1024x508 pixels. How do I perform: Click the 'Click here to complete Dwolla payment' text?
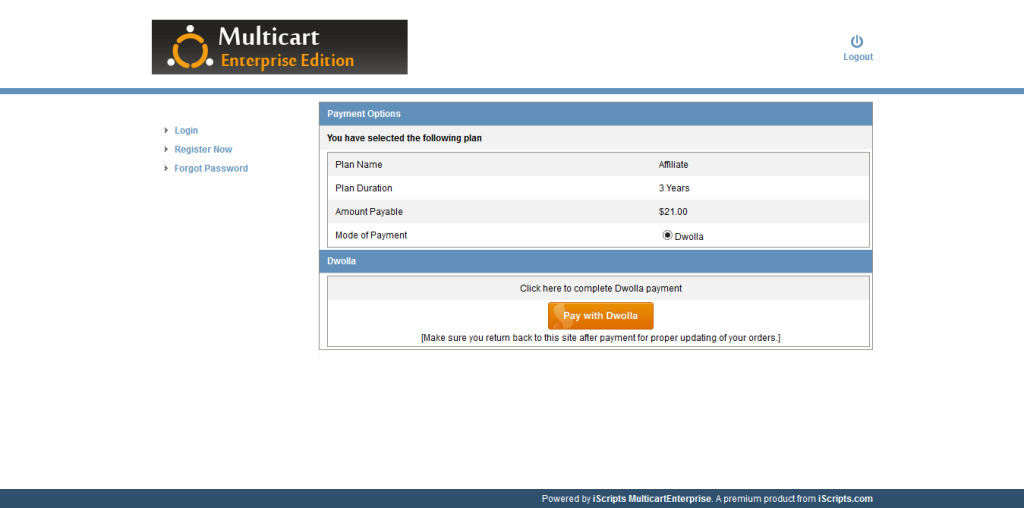[600, 288]
